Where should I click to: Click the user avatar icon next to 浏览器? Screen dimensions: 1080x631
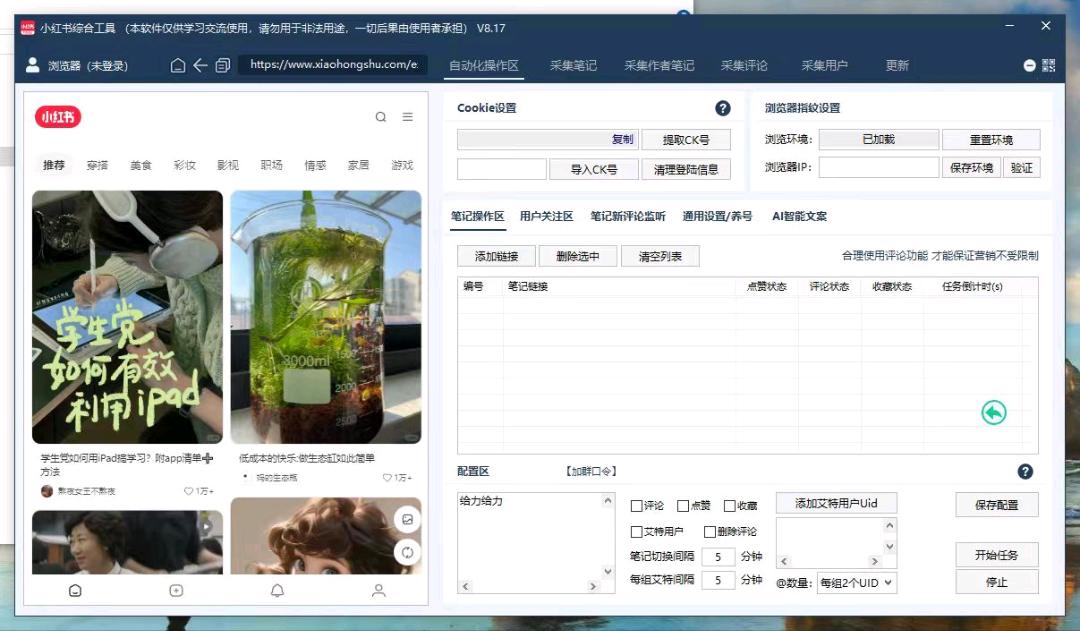click(x=32, y=65)
